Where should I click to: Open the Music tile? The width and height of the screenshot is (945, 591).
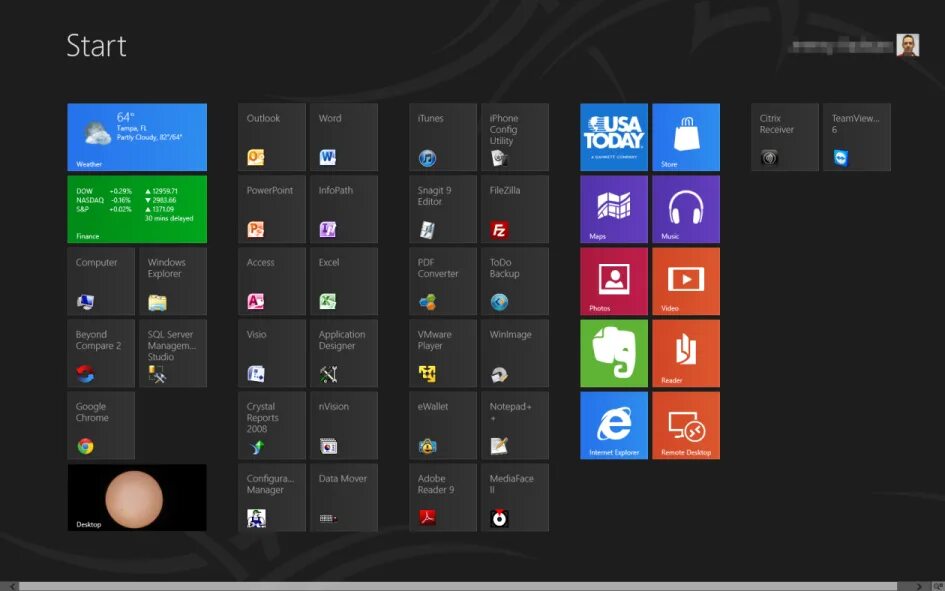tap(686, 209)
